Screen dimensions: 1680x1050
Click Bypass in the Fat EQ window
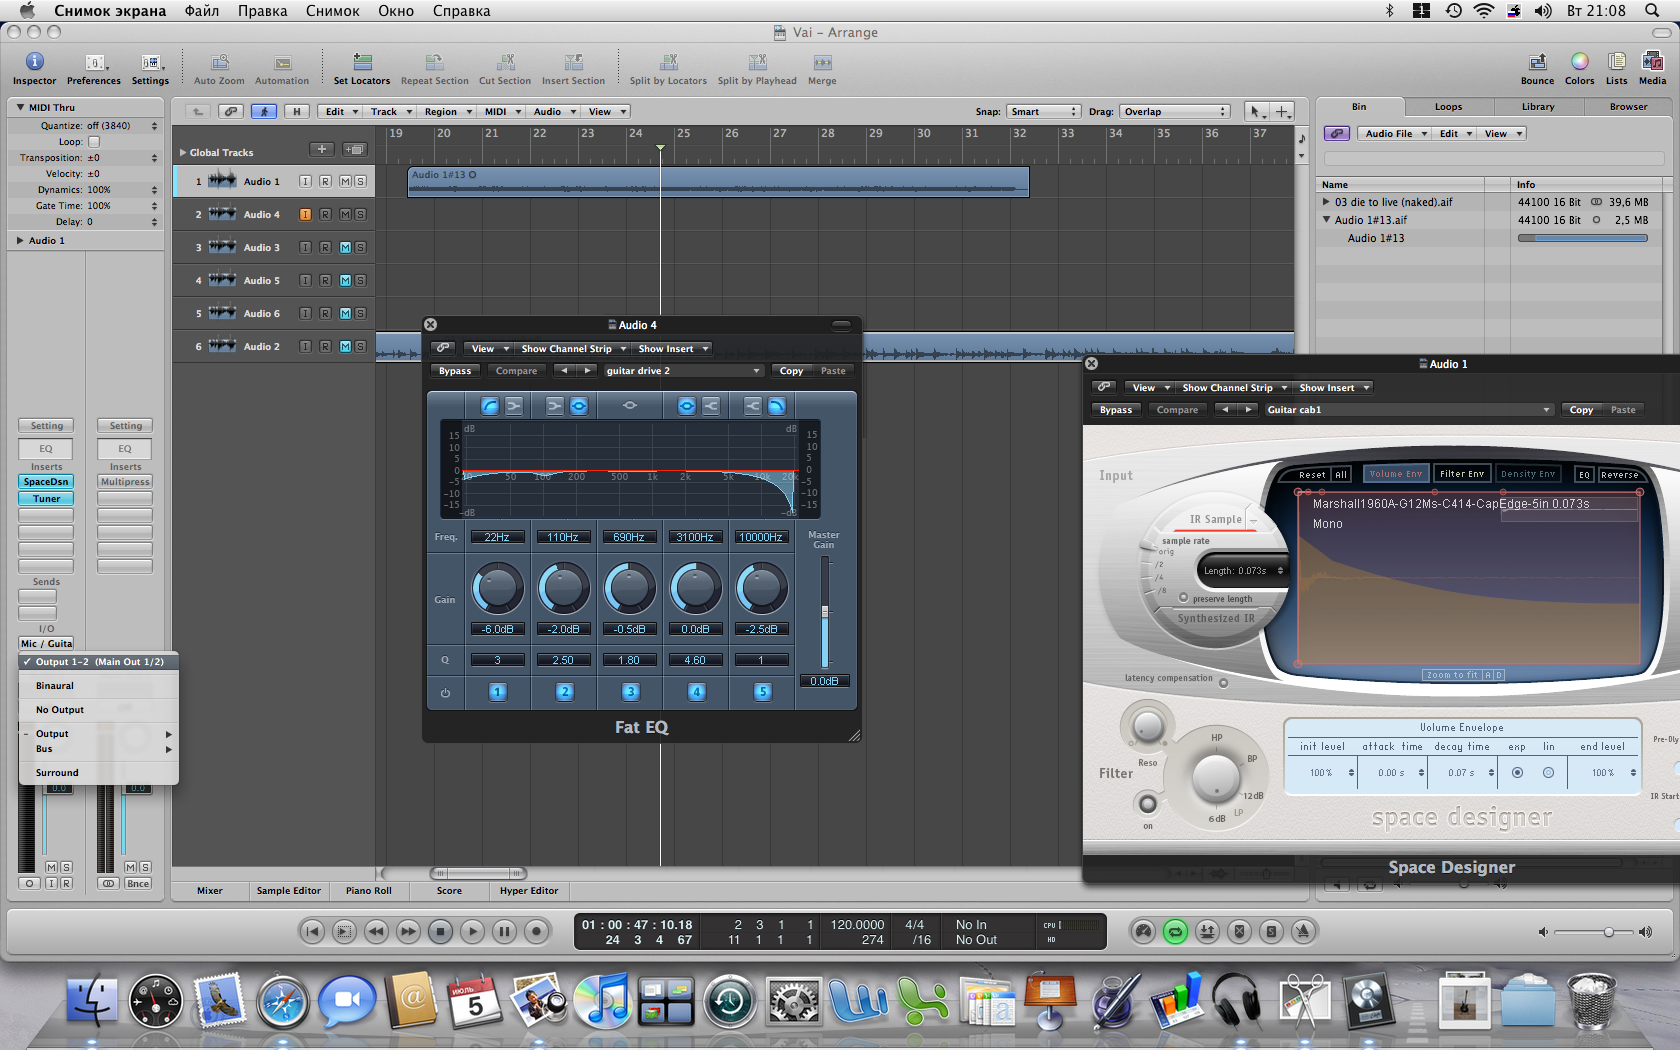click(455, 370)
